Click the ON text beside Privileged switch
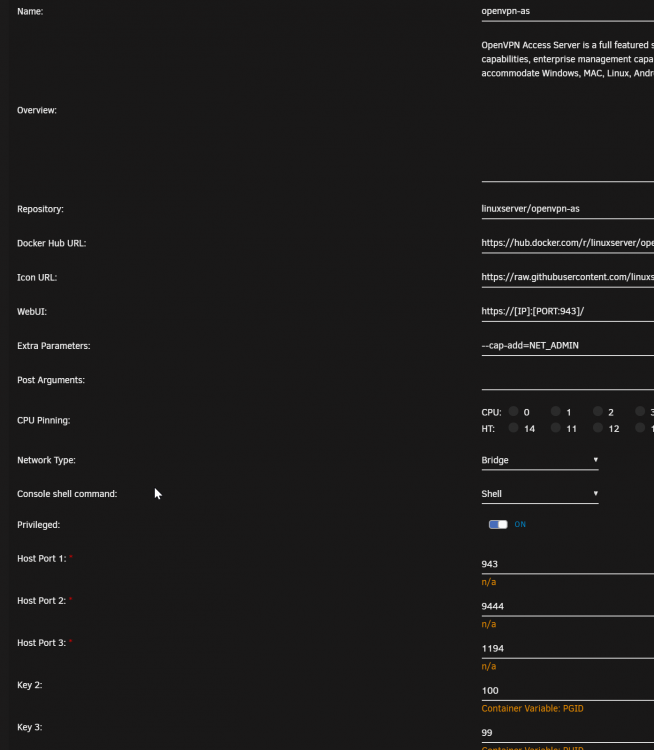654x750 pixels. tap(520, 525)
